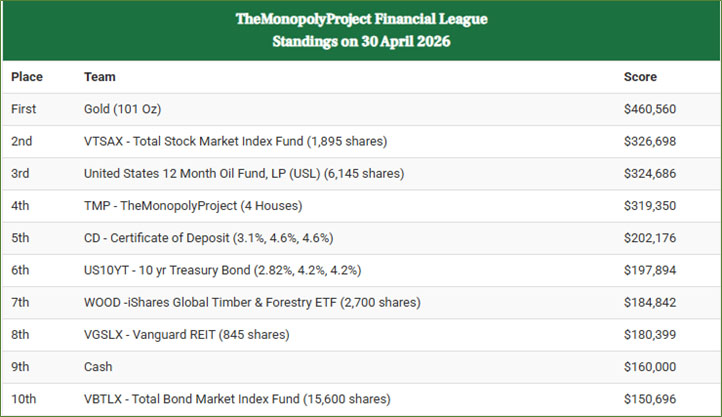Image resolution: width=722 pixels, height=417 pixels.
Task: Select the VGSLX Vanguard REIT row
Action: (361, 335)
